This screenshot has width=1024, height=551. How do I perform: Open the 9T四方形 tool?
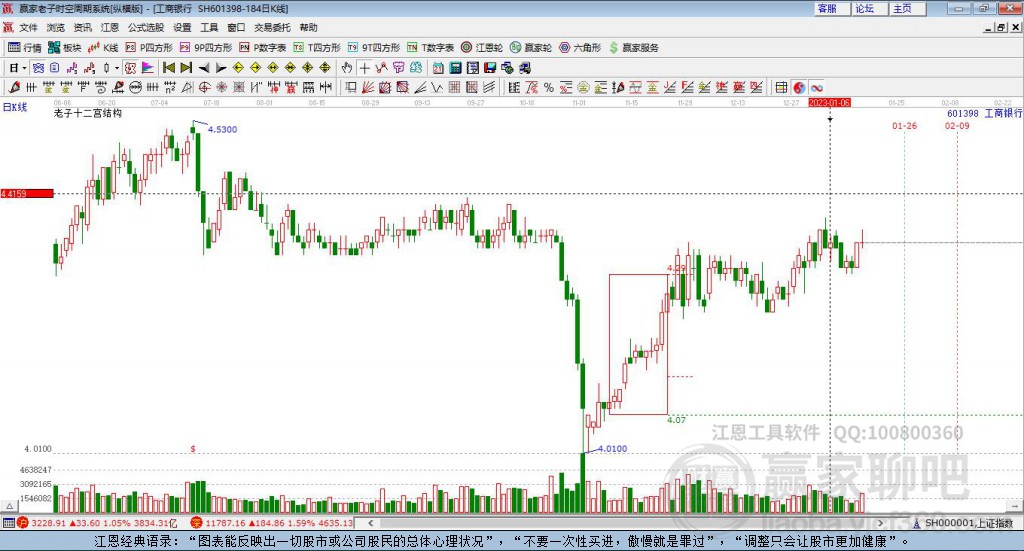point(374,48)
